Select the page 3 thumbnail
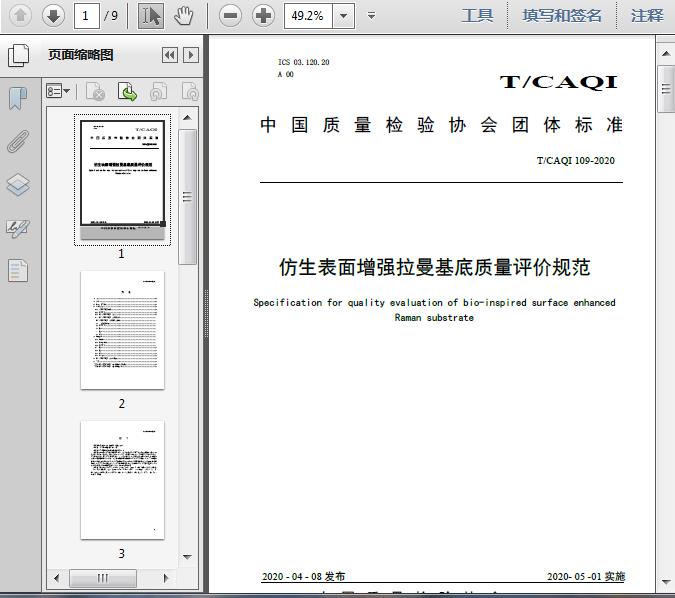This screenshot has width=675, height=598. click(122, 480)
